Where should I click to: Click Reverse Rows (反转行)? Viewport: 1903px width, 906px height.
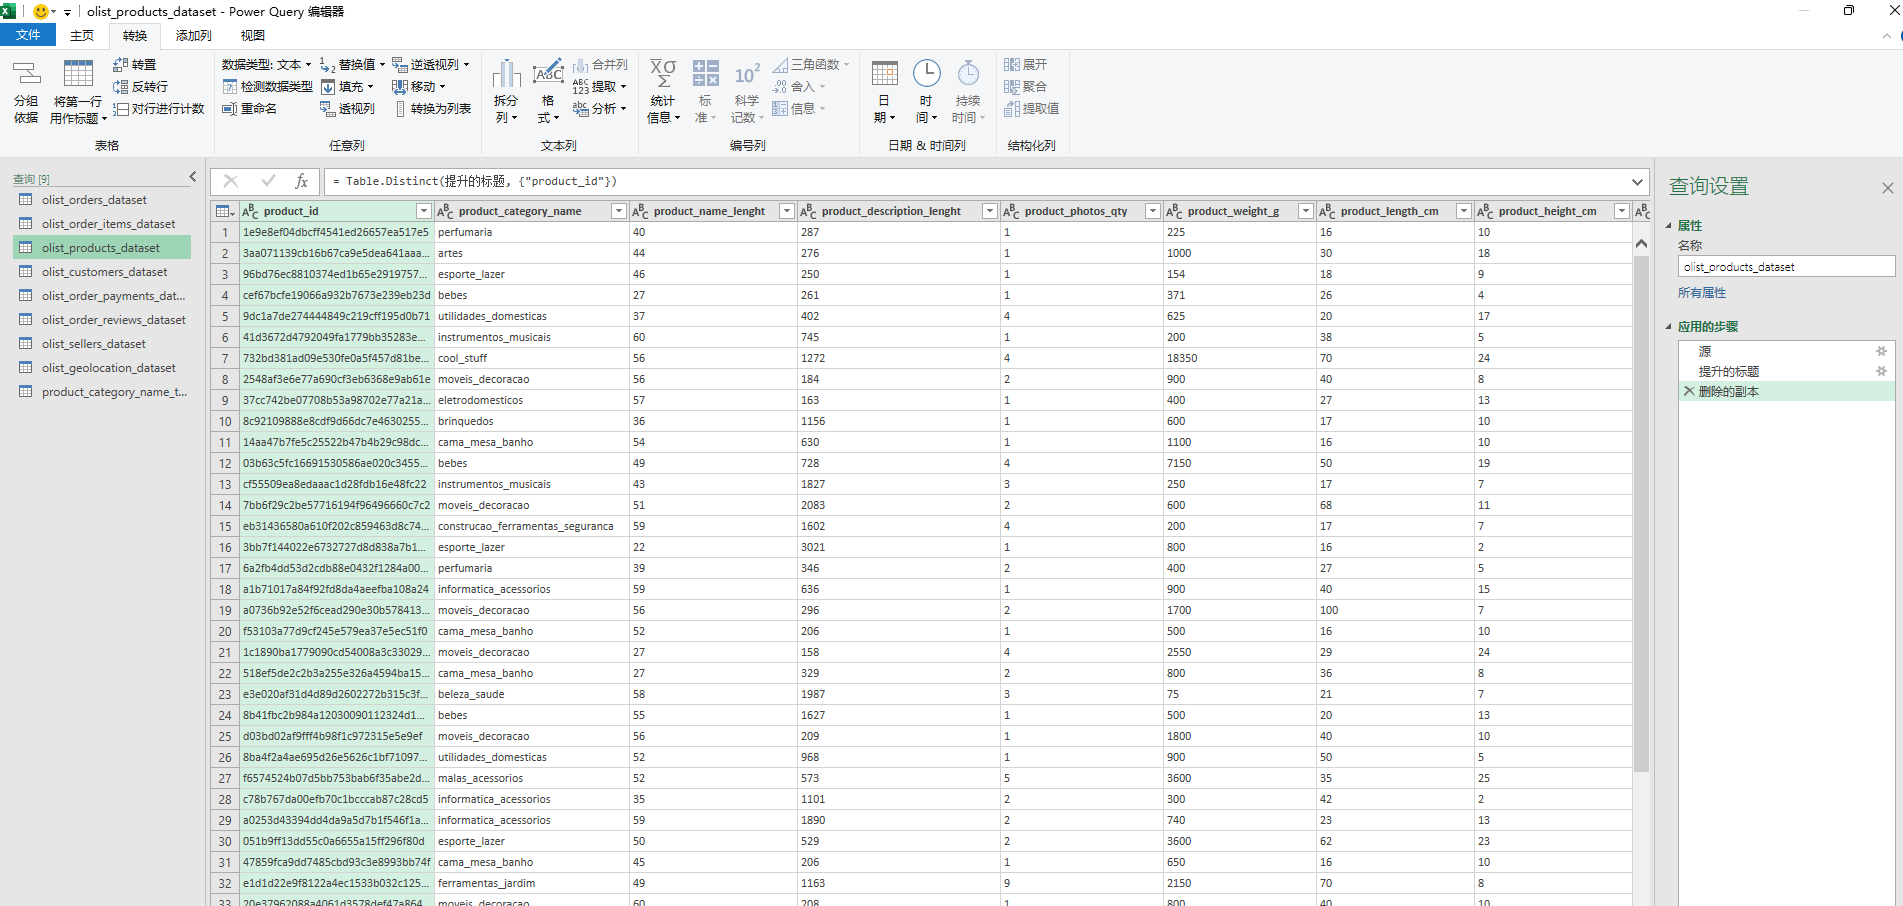[141, 86]
